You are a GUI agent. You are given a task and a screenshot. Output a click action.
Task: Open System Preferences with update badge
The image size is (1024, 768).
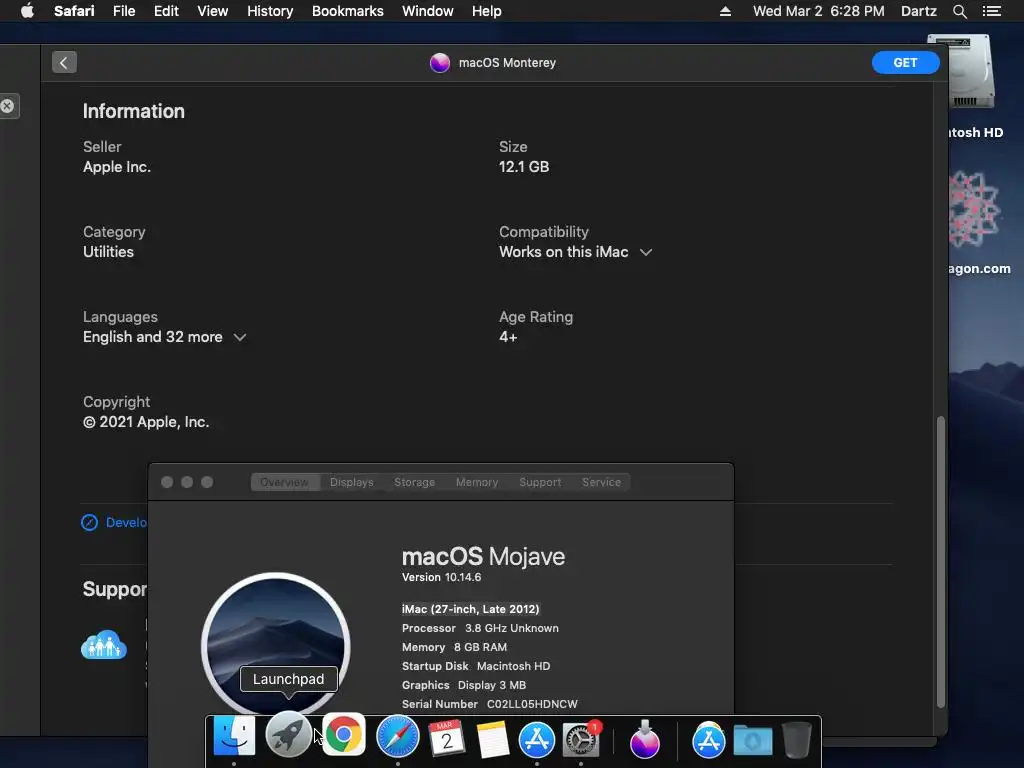581,739
